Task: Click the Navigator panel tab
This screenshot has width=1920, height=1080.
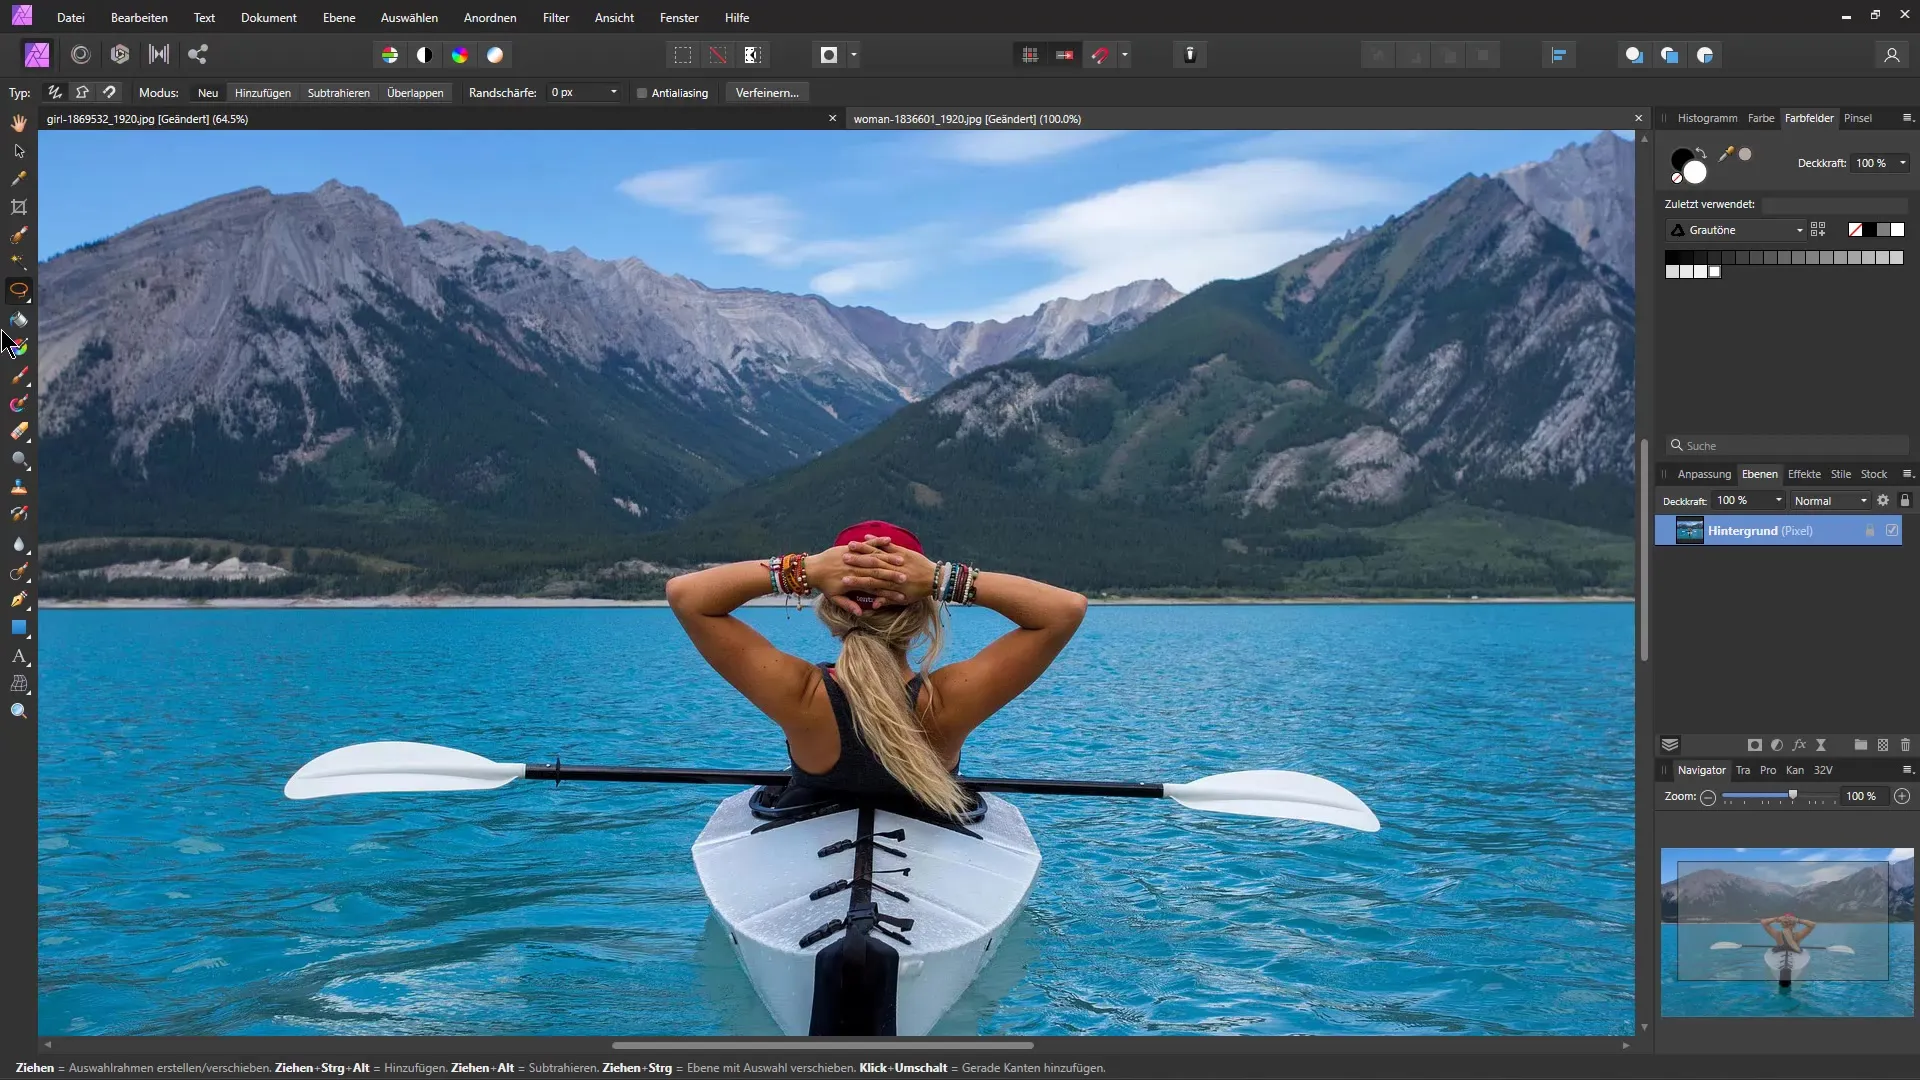Action: point(1701,769)
